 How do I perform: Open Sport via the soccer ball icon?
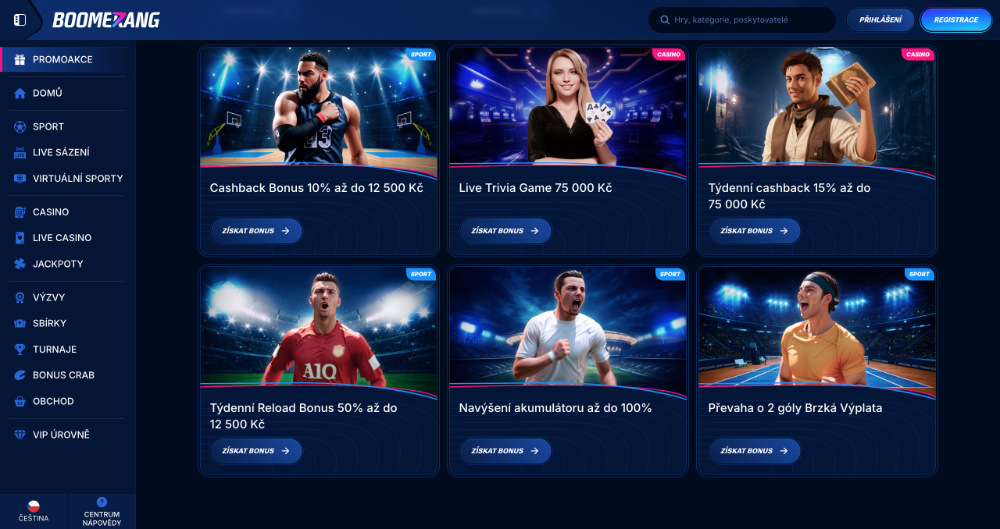click(x=20, y=126)
